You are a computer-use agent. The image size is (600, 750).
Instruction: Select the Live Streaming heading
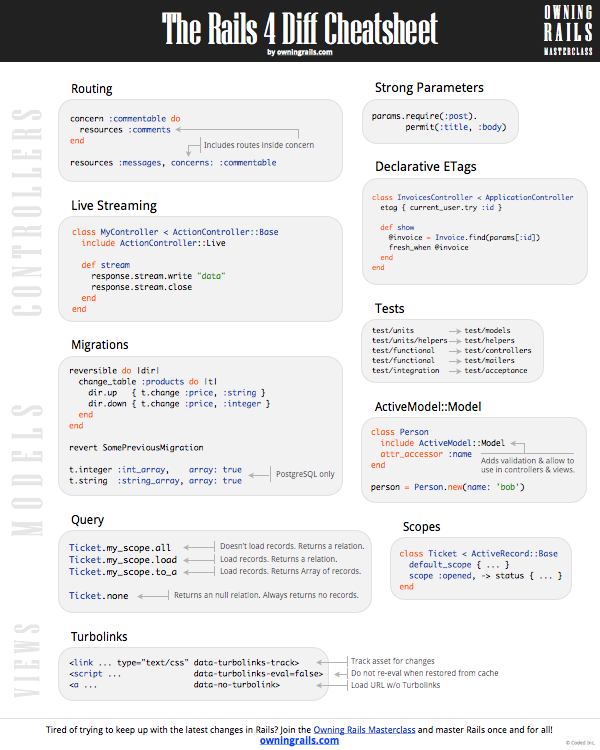114,206
